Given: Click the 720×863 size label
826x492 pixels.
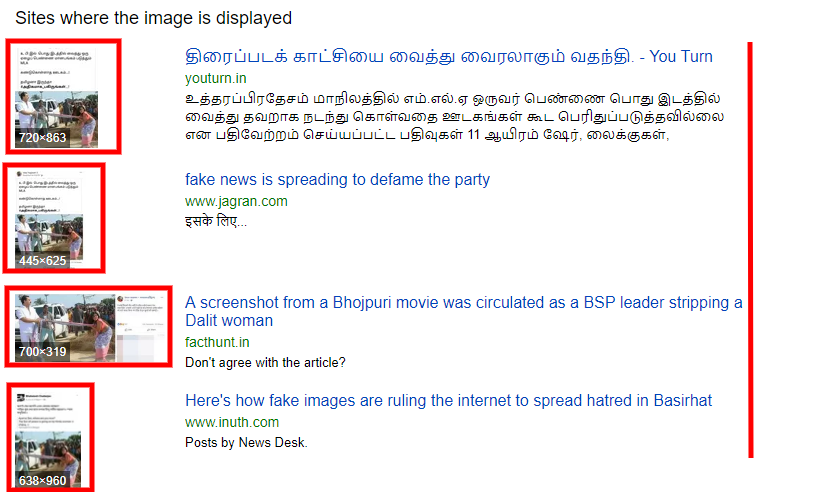Looking at the screenshot, I should click(43, 138).
